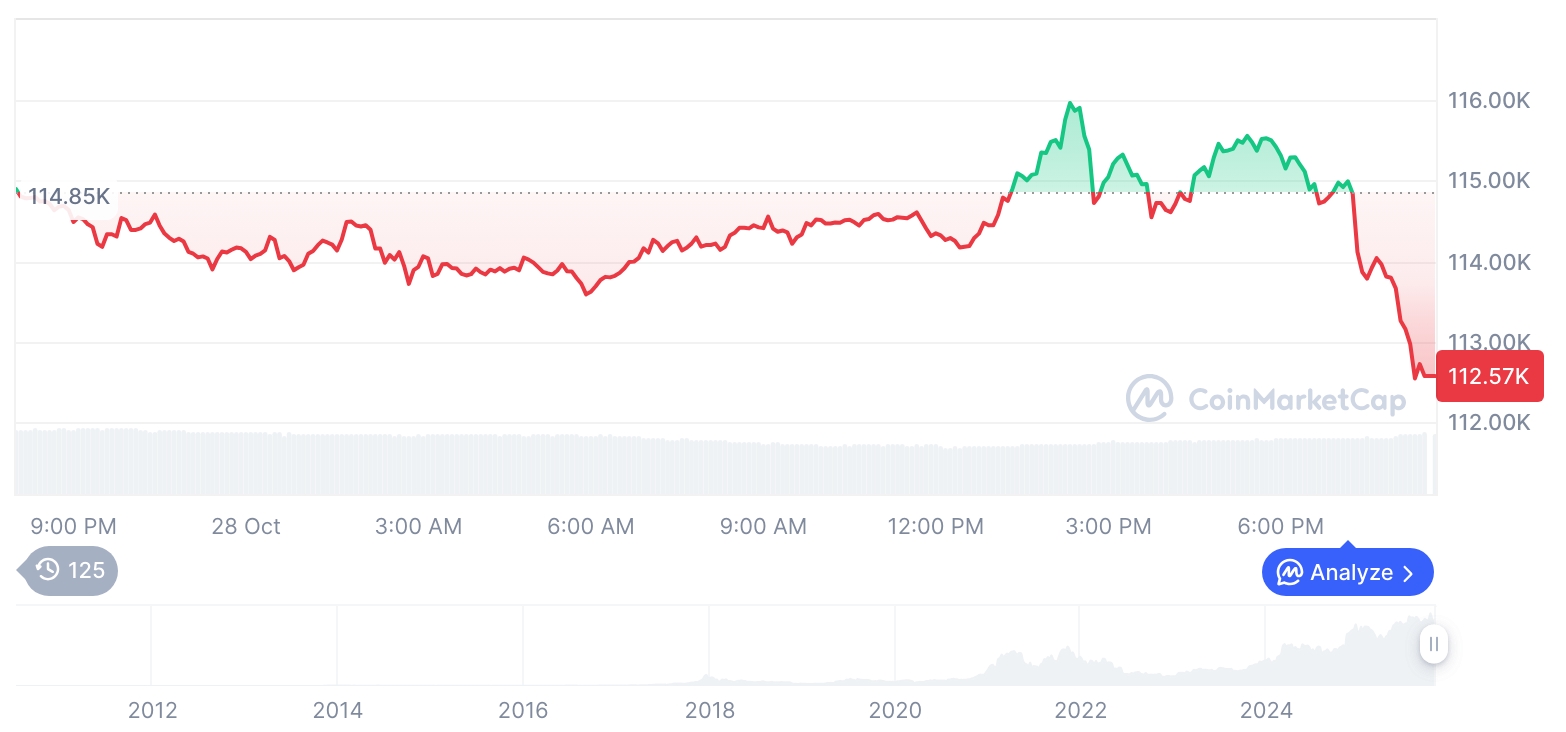1566x732 pixels.
Task: Click the blue Analyze button label
Action: coord(1351,573)
